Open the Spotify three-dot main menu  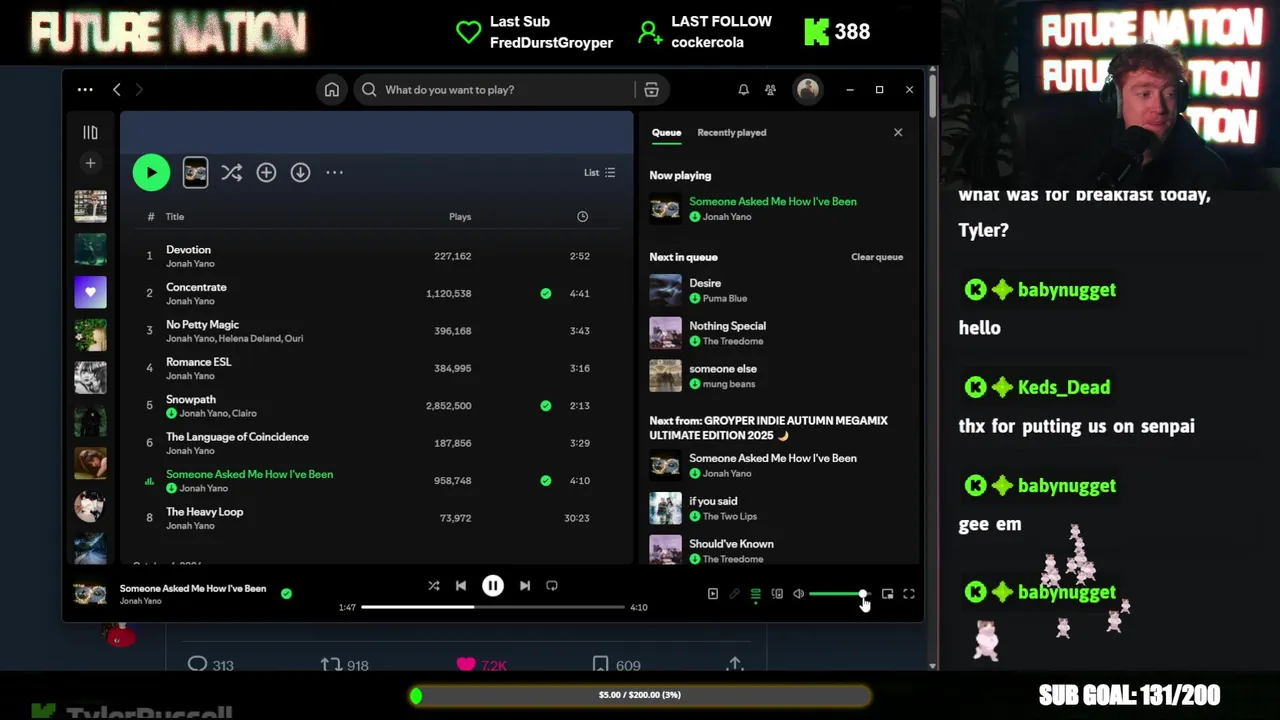(x=85, y=90)
